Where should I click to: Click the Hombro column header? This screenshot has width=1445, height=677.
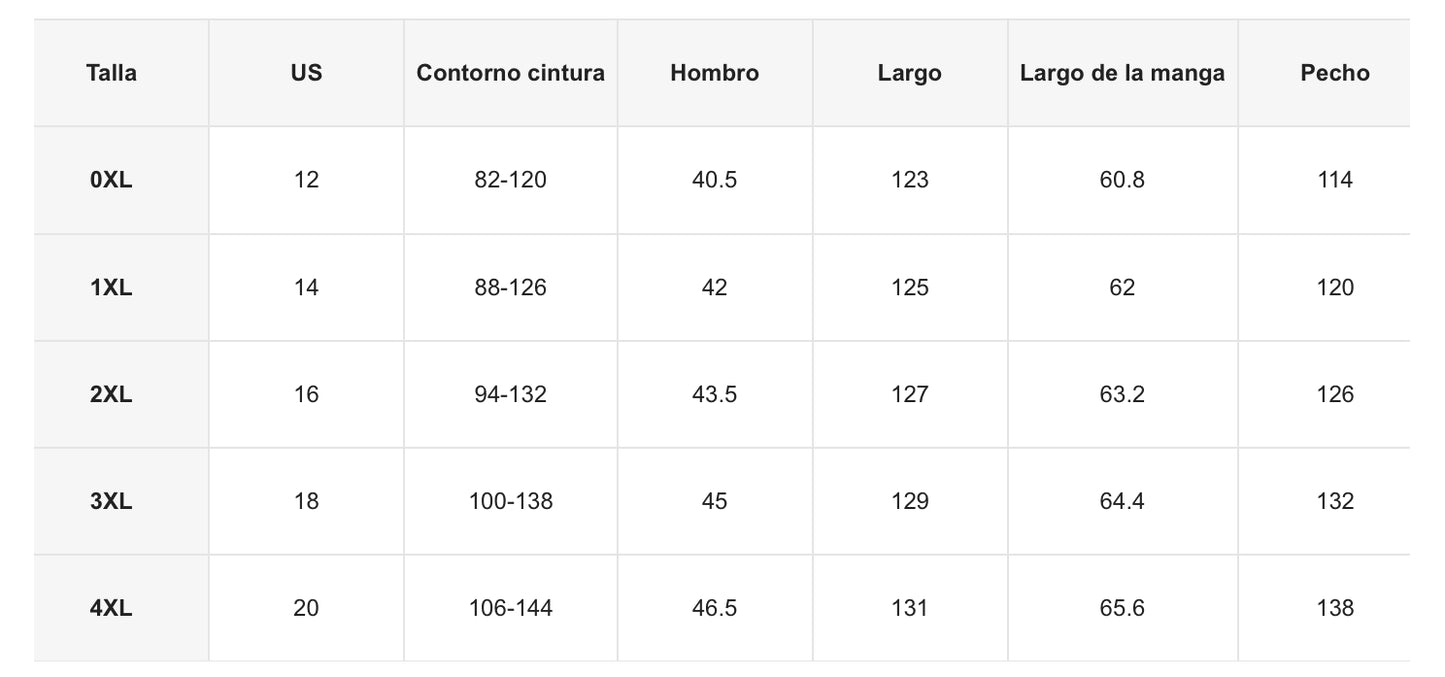[714, 73]
